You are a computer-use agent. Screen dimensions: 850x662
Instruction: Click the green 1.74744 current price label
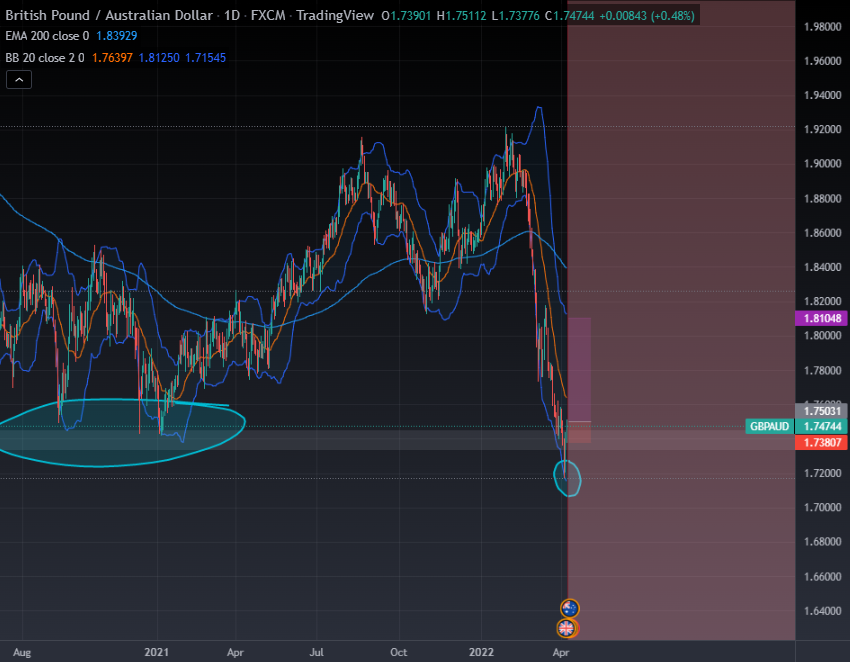tap(822, 426)
